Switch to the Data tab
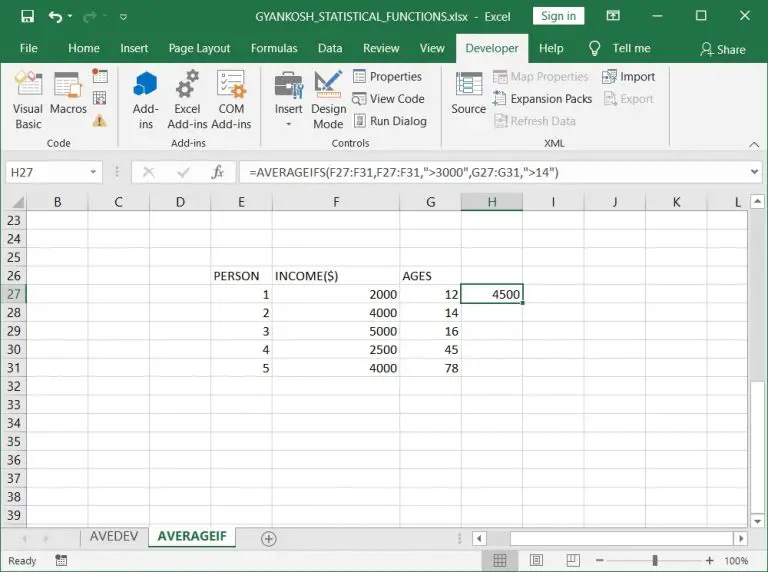Viewport: 768px width, 572px height. pyautogui.click(x=330, y=48)
